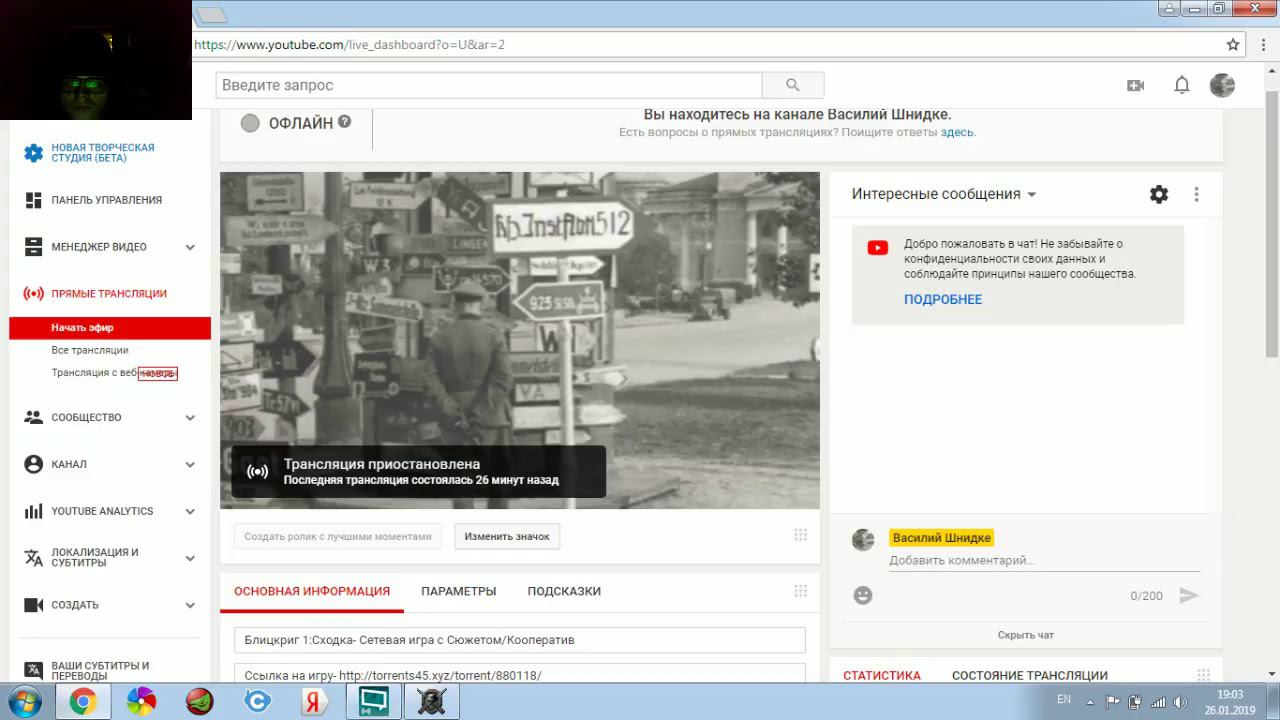1280x720 pixels.
Task: Click the browser address bar URL
Action: [x=349, y=45]
